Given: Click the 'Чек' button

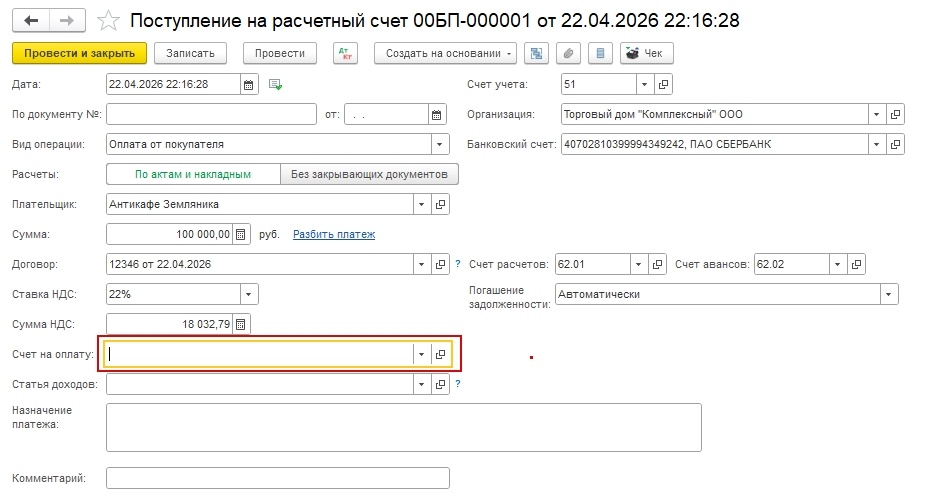Looking at the screenshot, I should pos(646,53).
